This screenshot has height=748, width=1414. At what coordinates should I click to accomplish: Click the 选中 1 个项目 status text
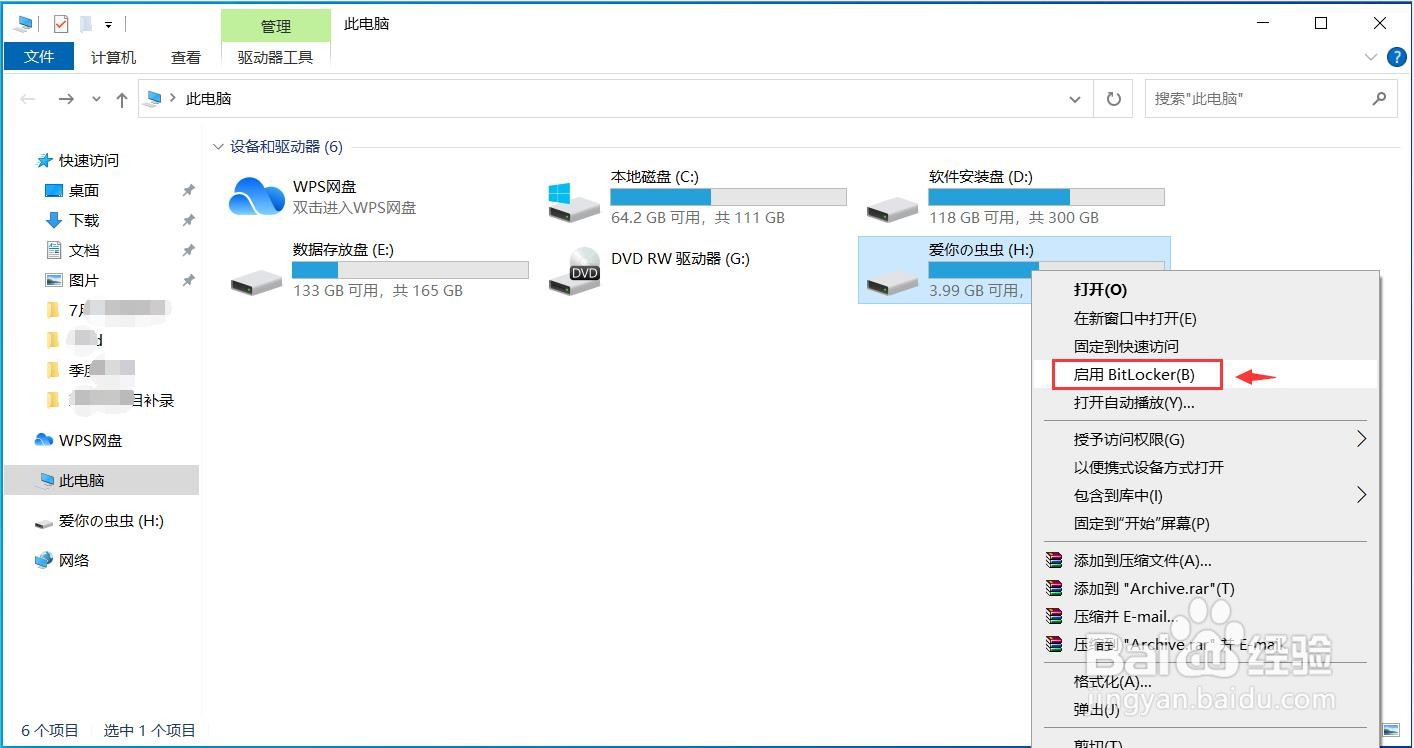150,730
